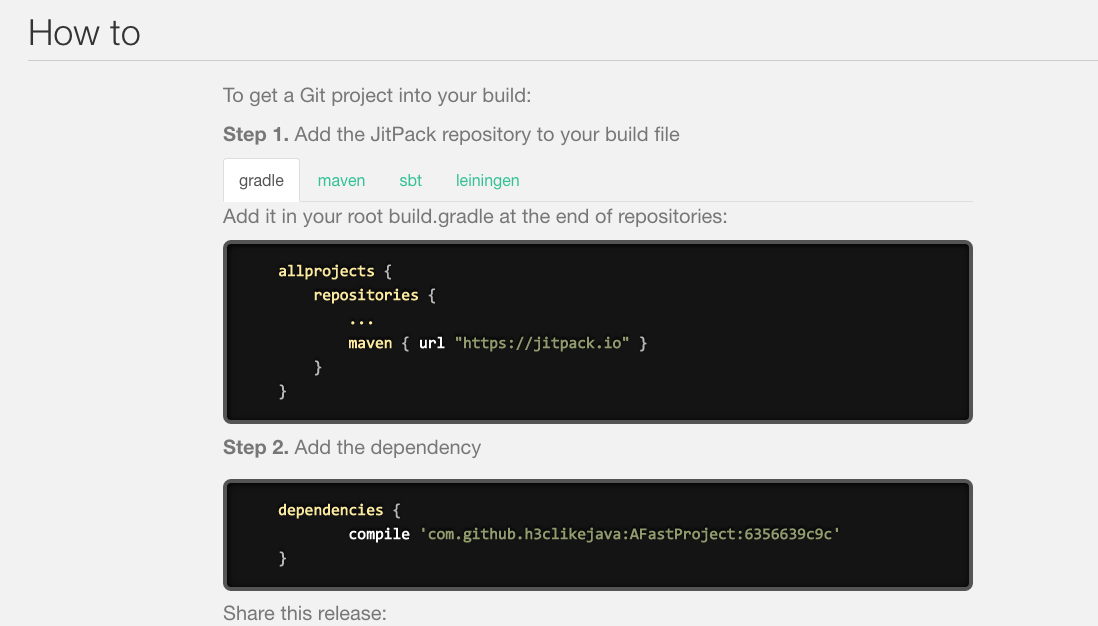Click the ellipsis line in the repositories block
The image size is (1098, 626).
[361, 319]
